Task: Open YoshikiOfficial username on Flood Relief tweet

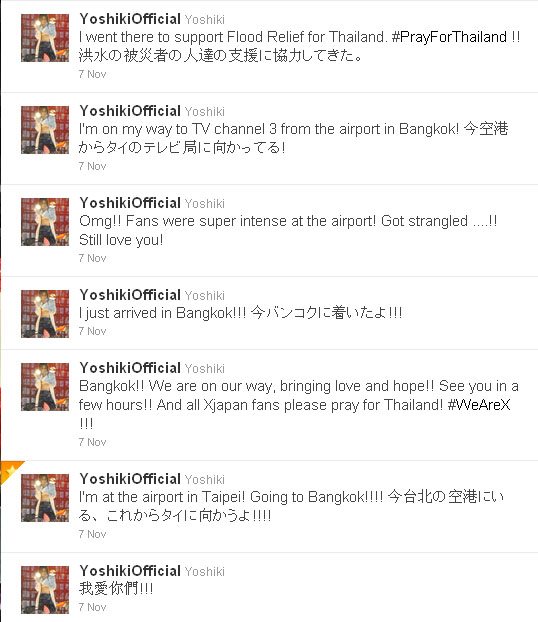Action: coord(130,19)
